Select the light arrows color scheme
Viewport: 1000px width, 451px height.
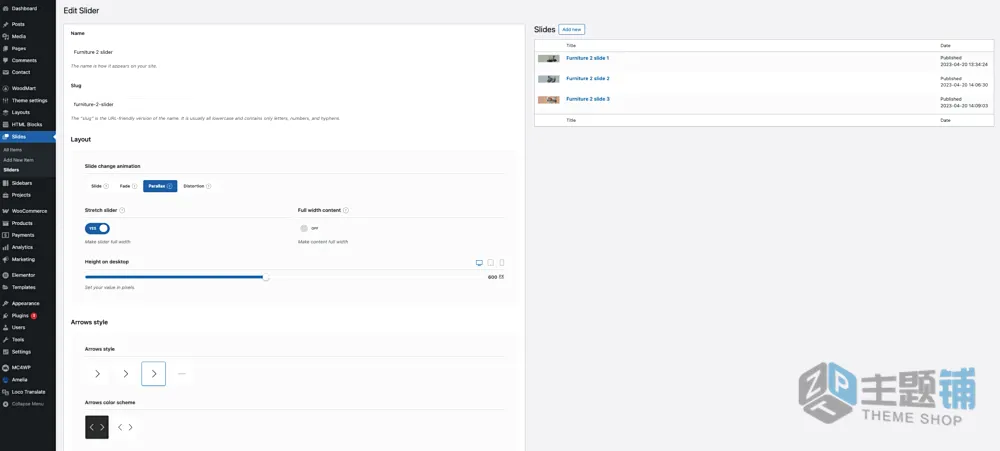click(x=126, y=427)
